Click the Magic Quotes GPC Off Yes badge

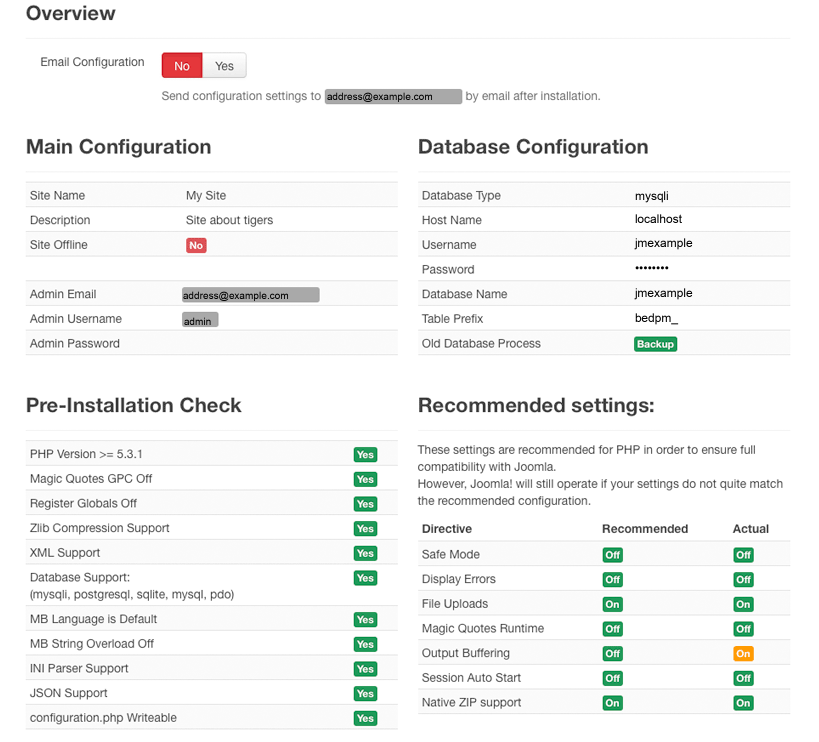pos(365,480)
